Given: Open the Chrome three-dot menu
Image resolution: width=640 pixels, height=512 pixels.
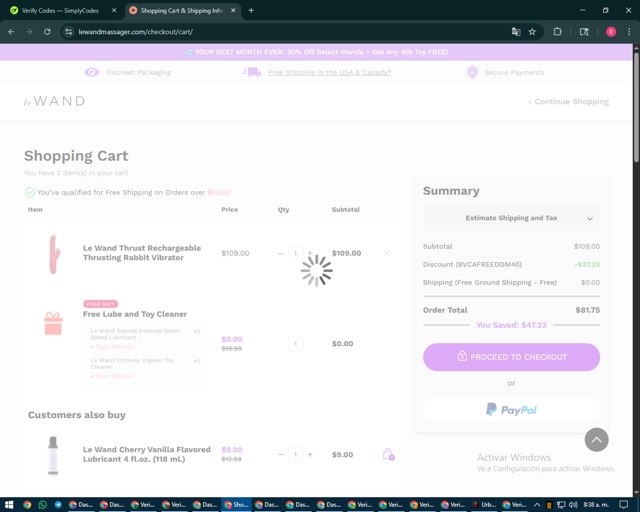Looking at the screenshot, I should click(x=629, y=31).
